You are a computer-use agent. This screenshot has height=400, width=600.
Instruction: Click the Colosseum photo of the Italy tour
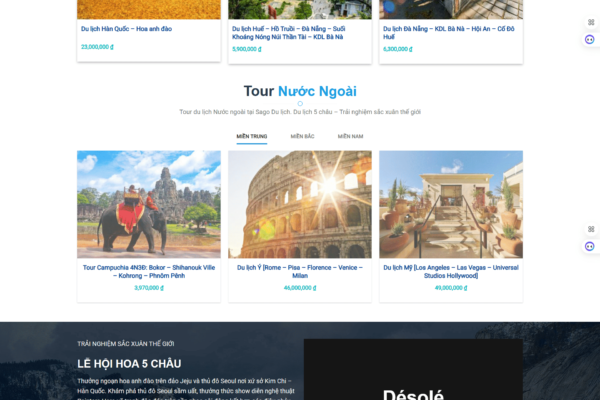(x=300, y=204)
